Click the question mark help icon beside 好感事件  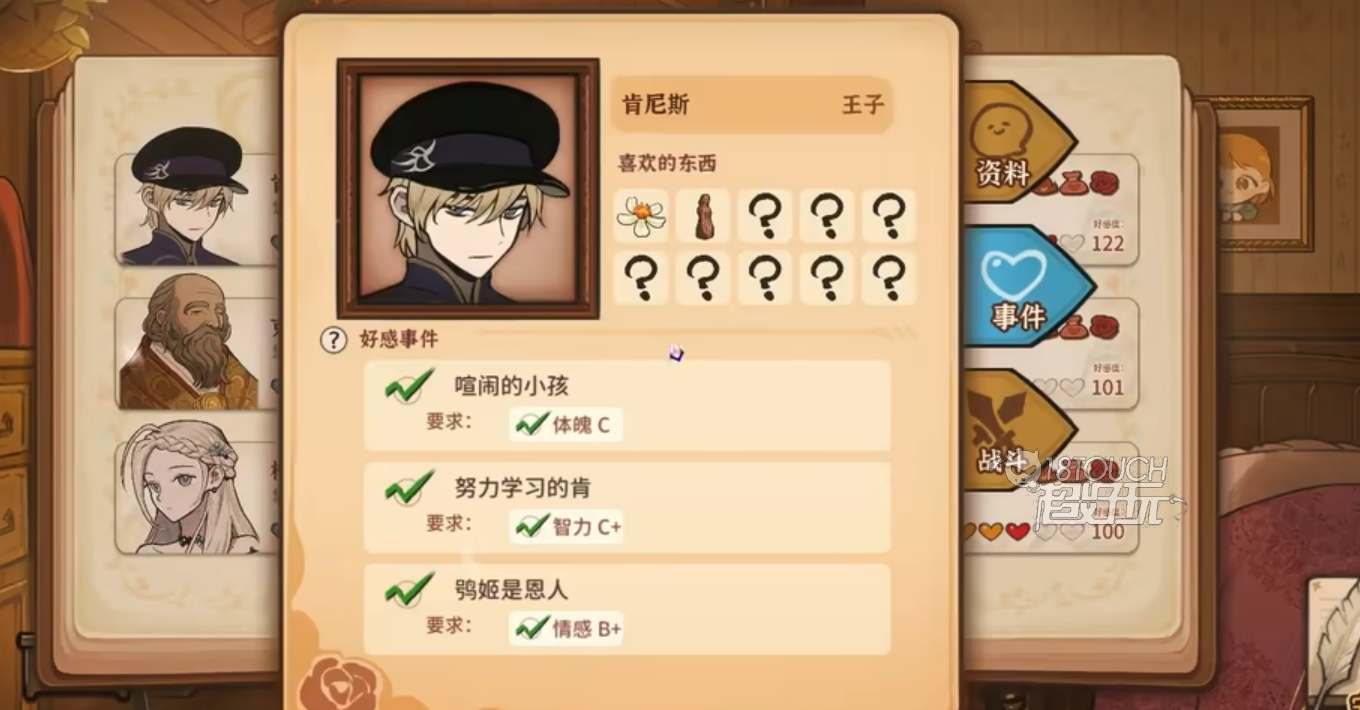click(332, 340)
